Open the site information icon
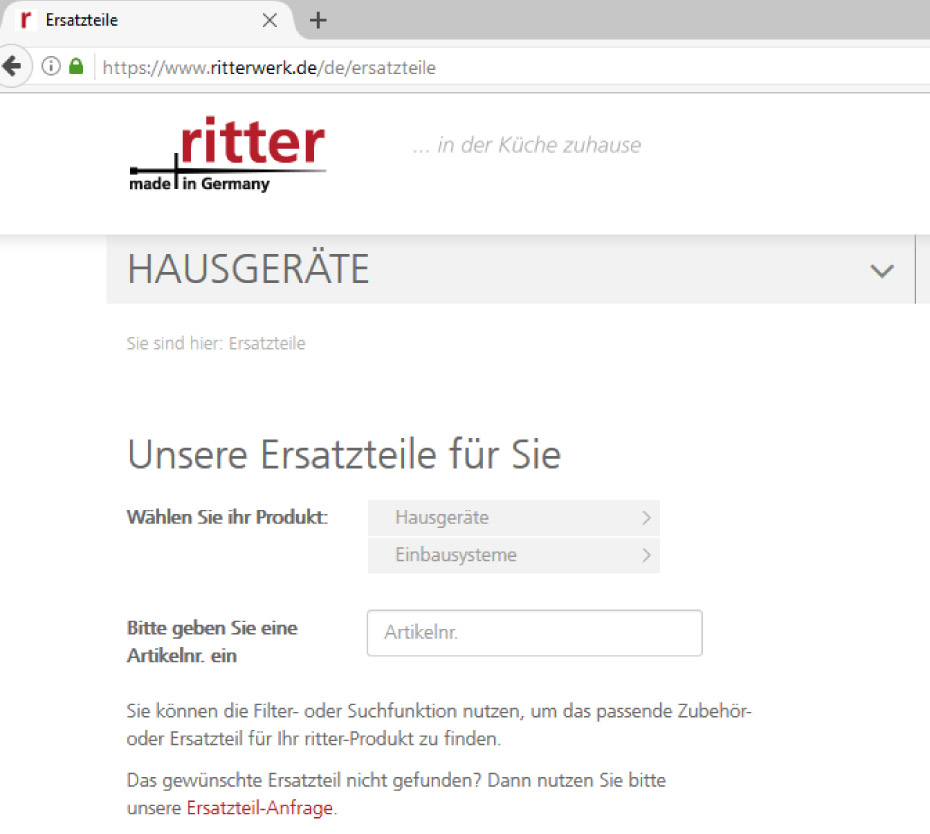This screenshot has height=834, width=930. [x=51, y=67]
